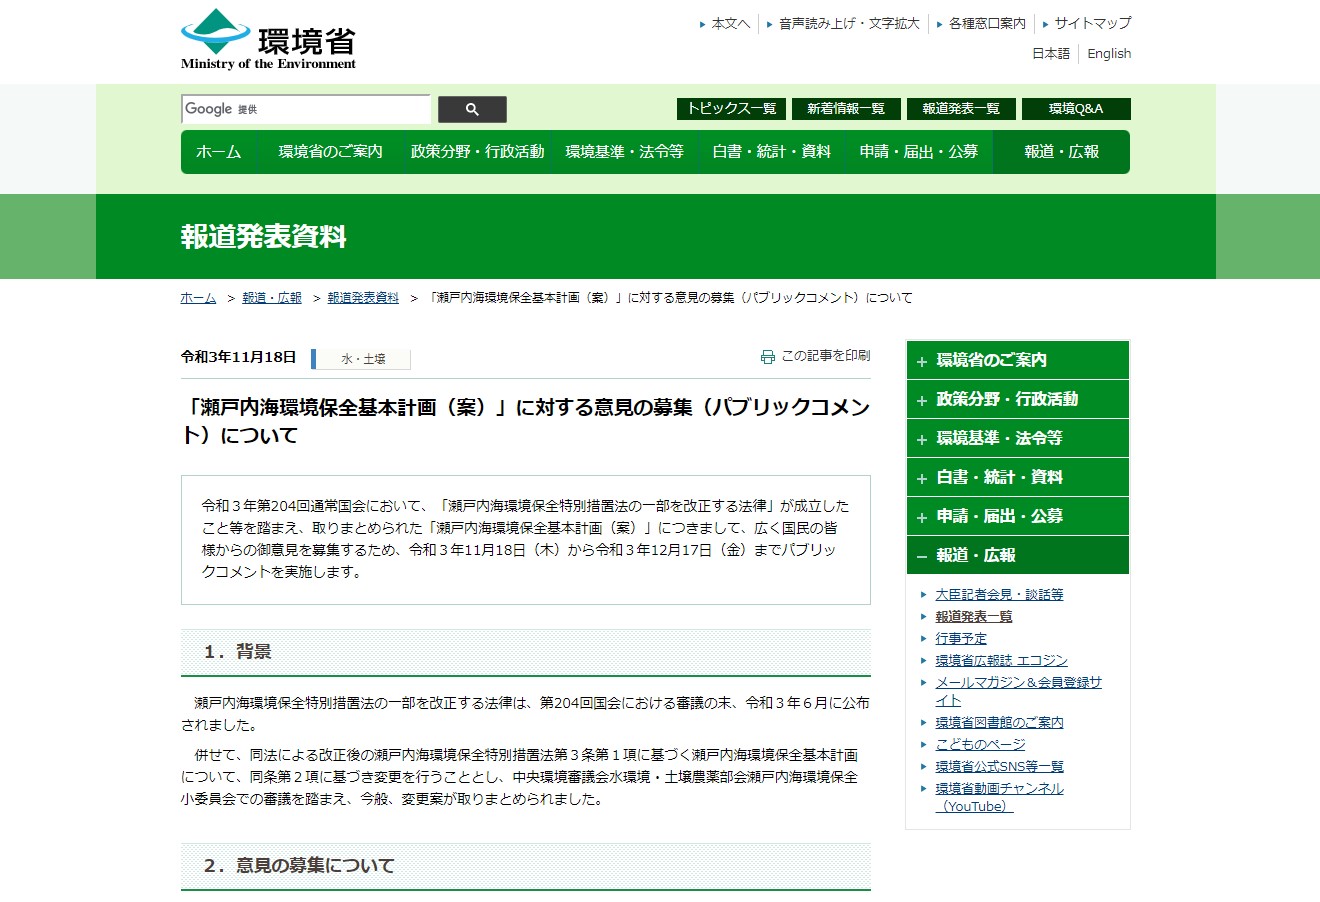Click 報道発表資料 breadcrumb link

(x=363, y=298)
